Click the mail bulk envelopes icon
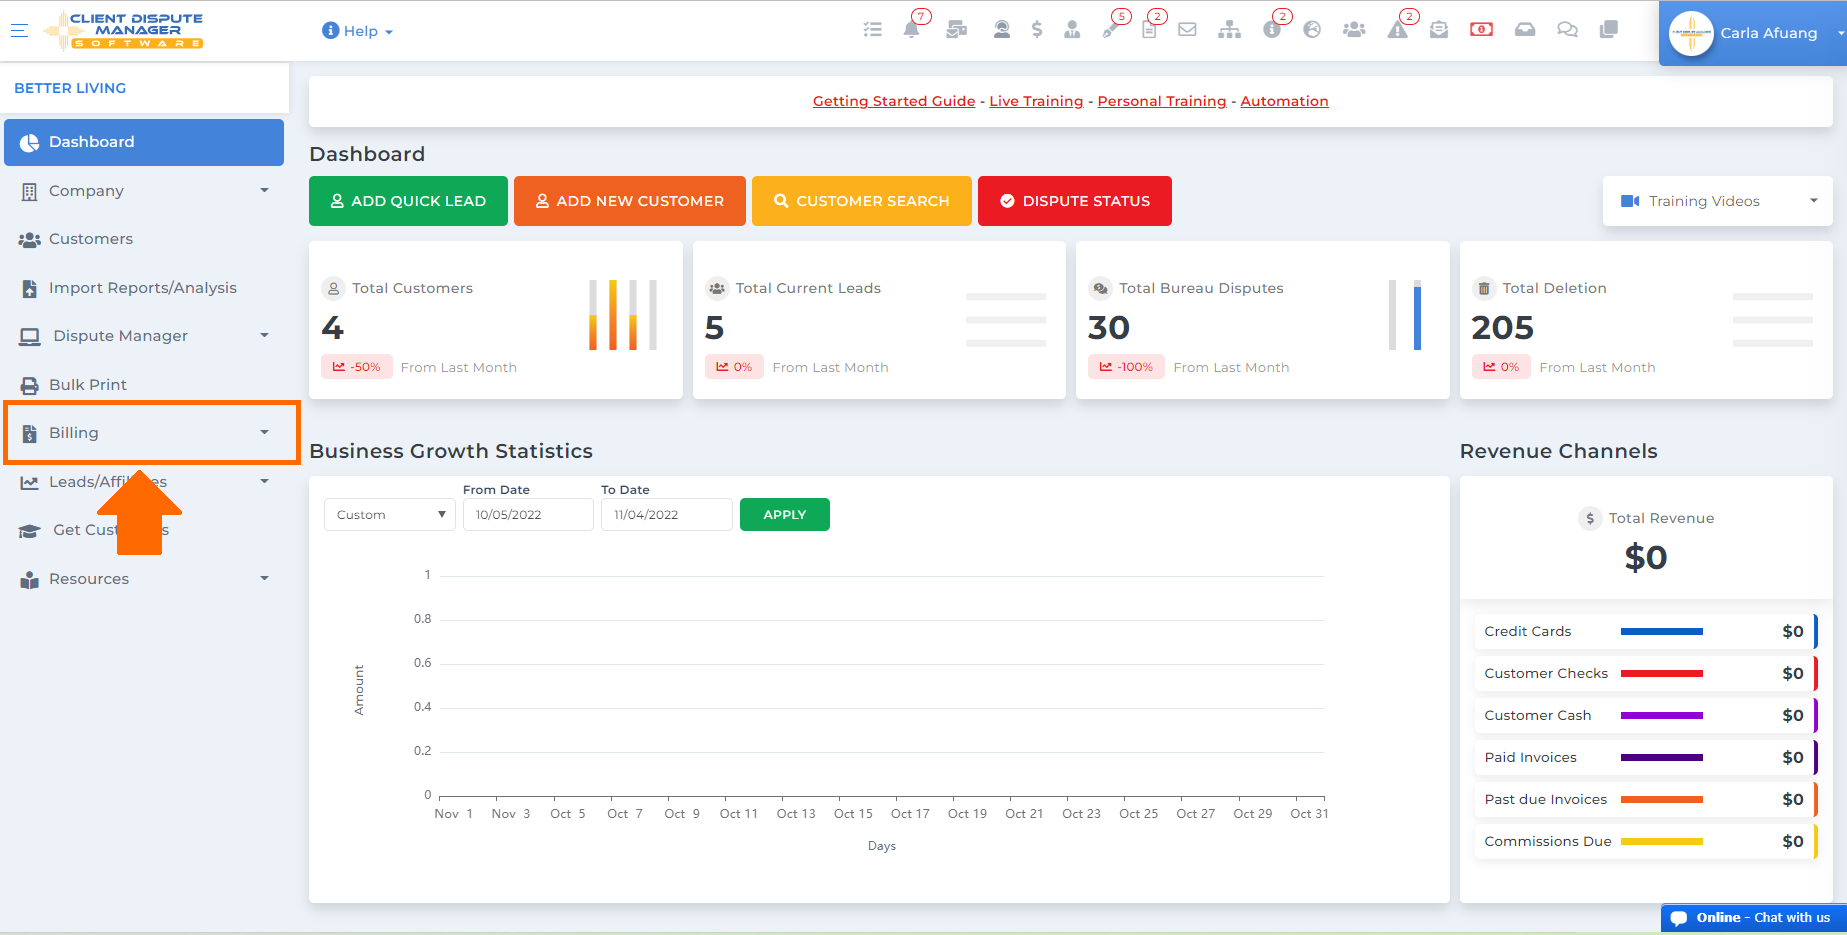 (x=957, y=30)
